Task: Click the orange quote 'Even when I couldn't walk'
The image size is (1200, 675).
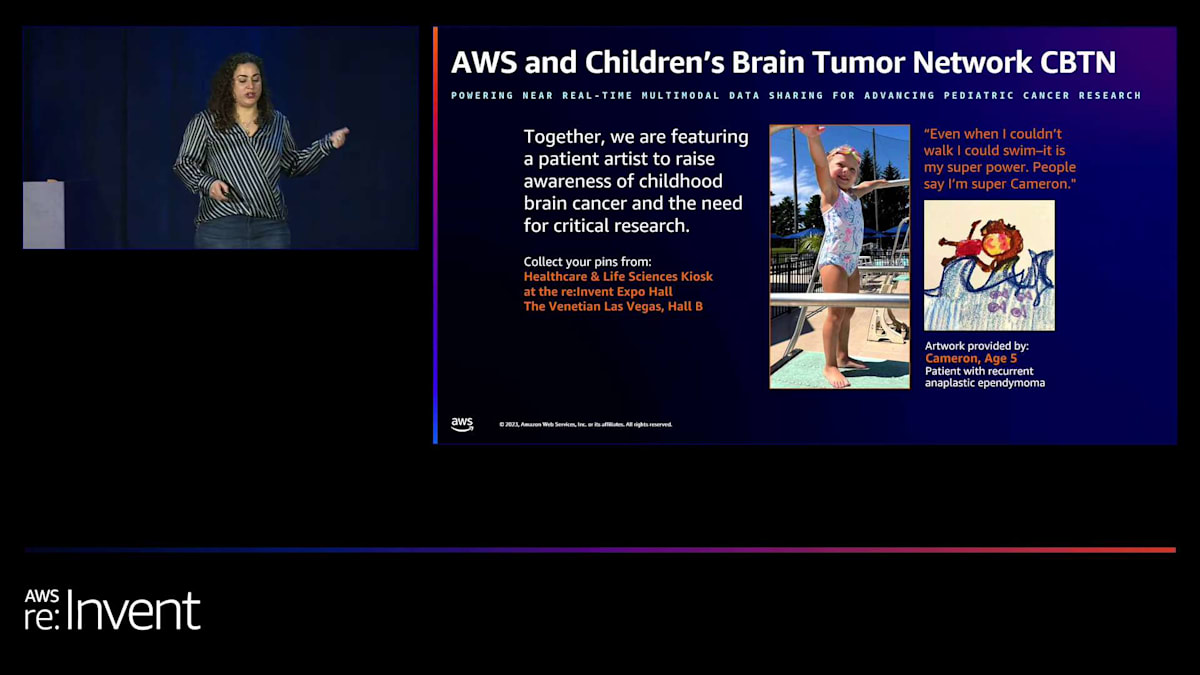Action: pyautogui.click(x=1000, y=159)
